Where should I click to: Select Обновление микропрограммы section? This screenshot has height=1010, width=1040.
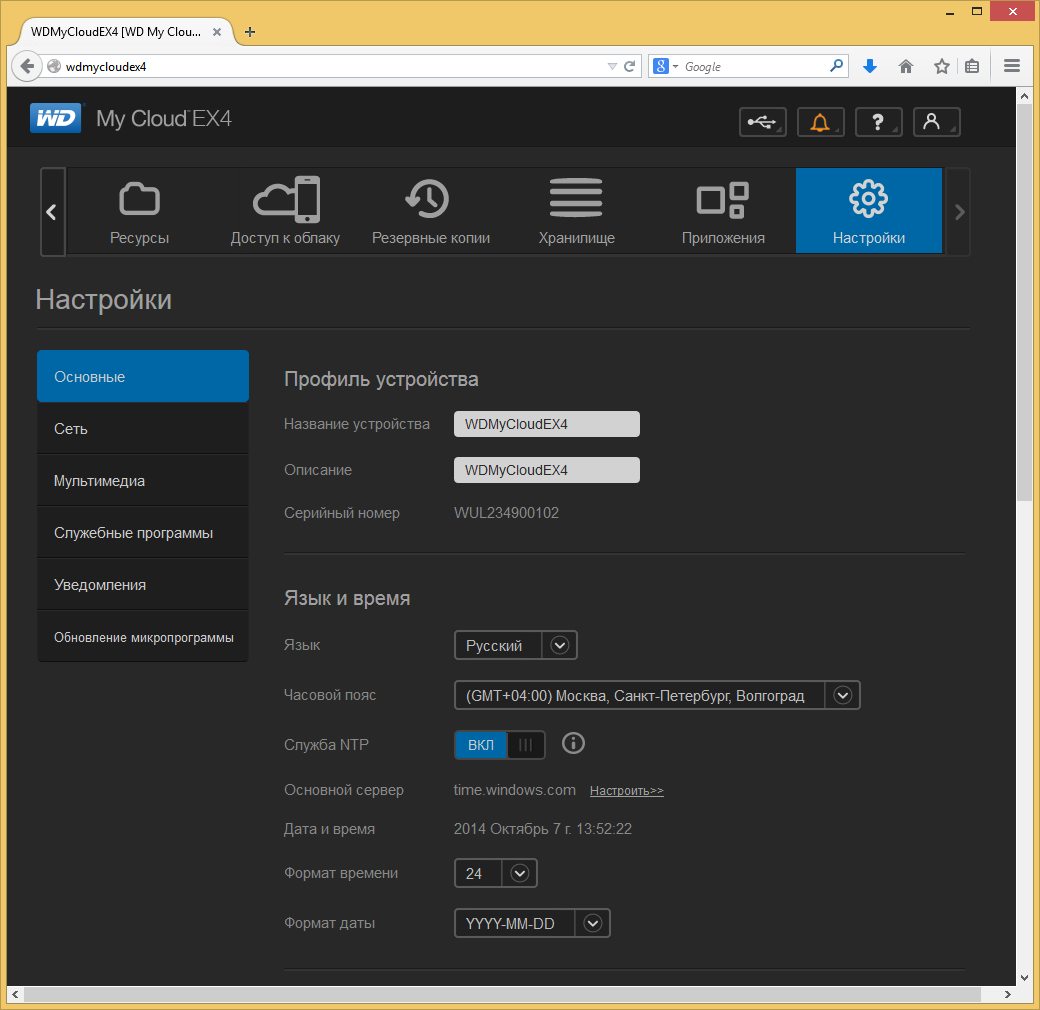(x=143, y=637)
